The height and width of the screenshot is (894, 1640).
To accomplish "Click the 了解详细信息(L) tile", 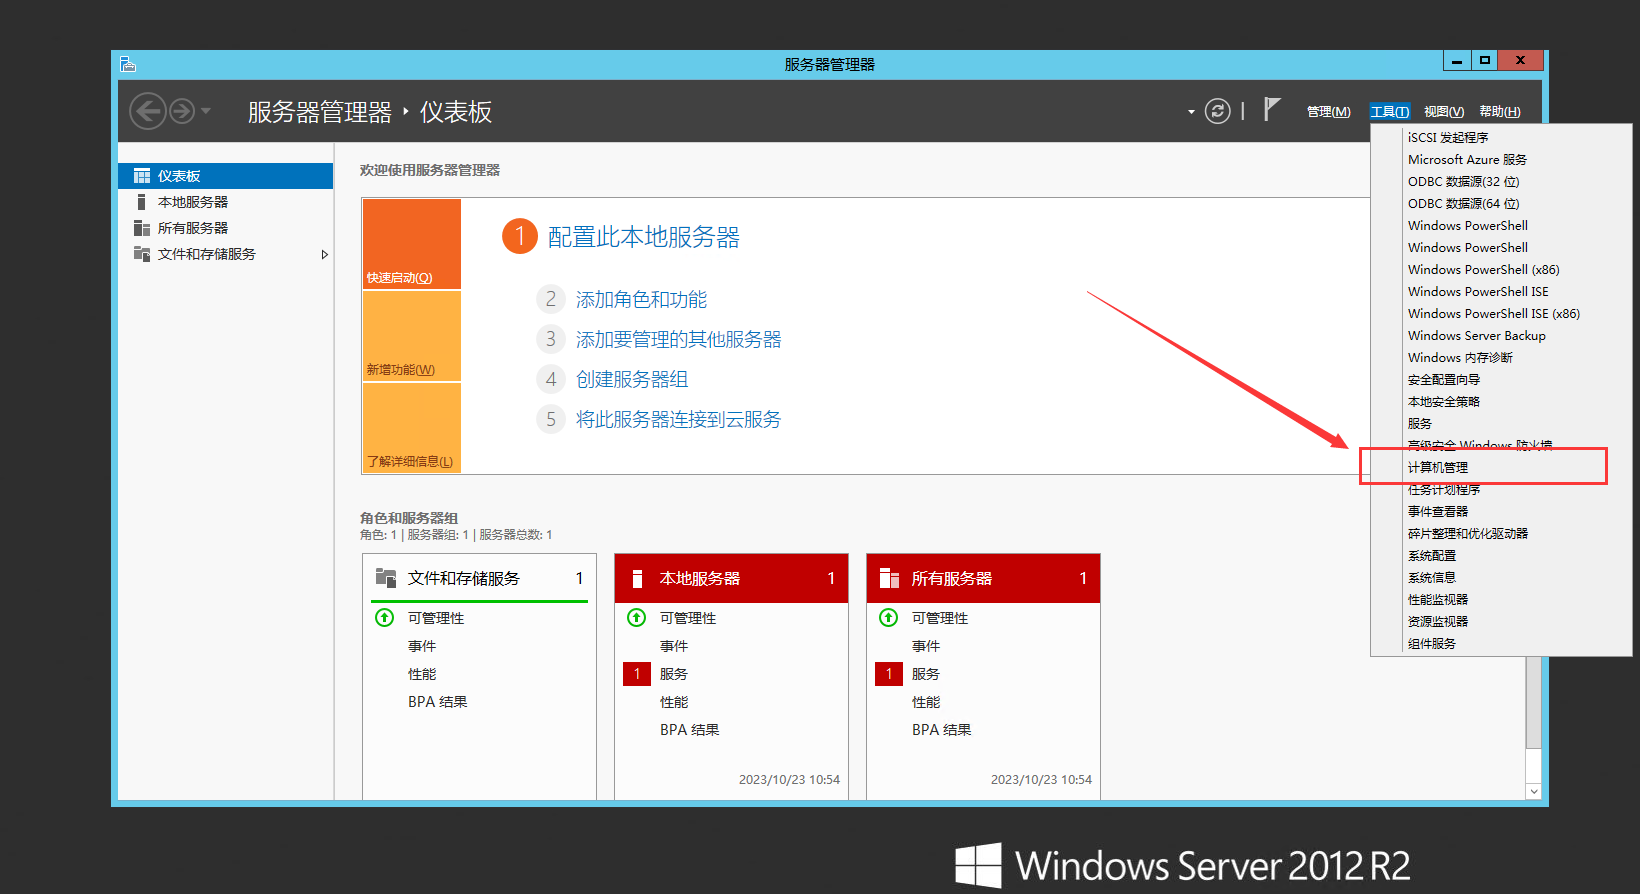I will click(412, 427).
